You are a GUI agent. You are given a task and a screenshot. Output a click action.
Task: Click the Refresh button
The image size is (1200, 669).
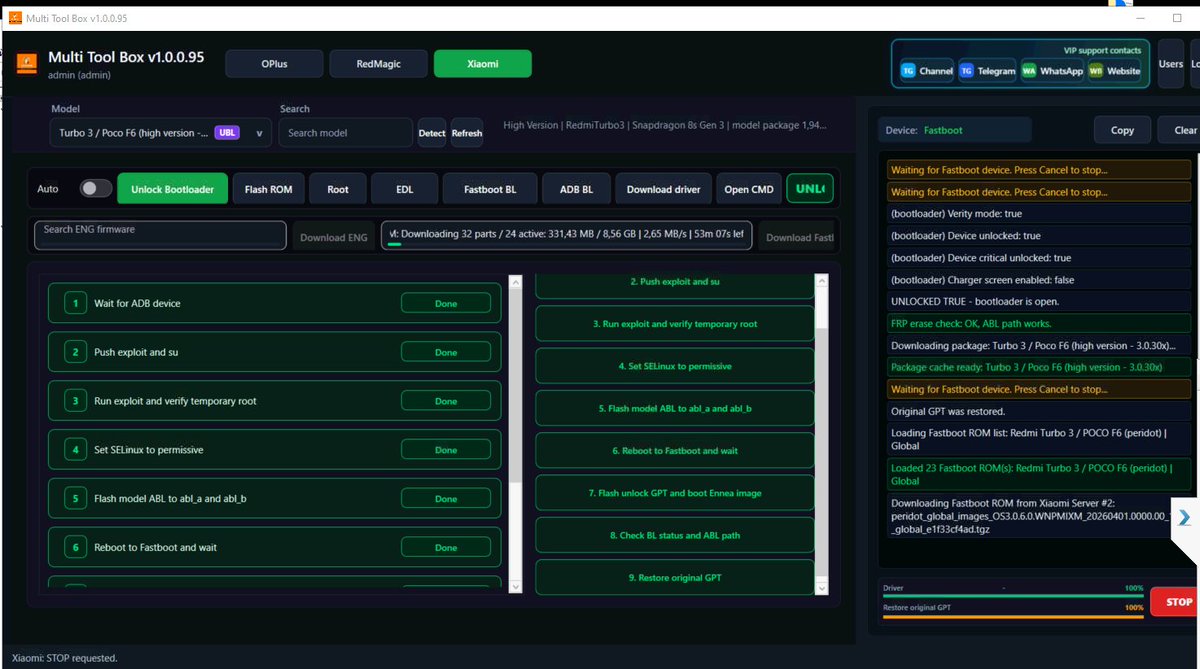click(467, 133)
